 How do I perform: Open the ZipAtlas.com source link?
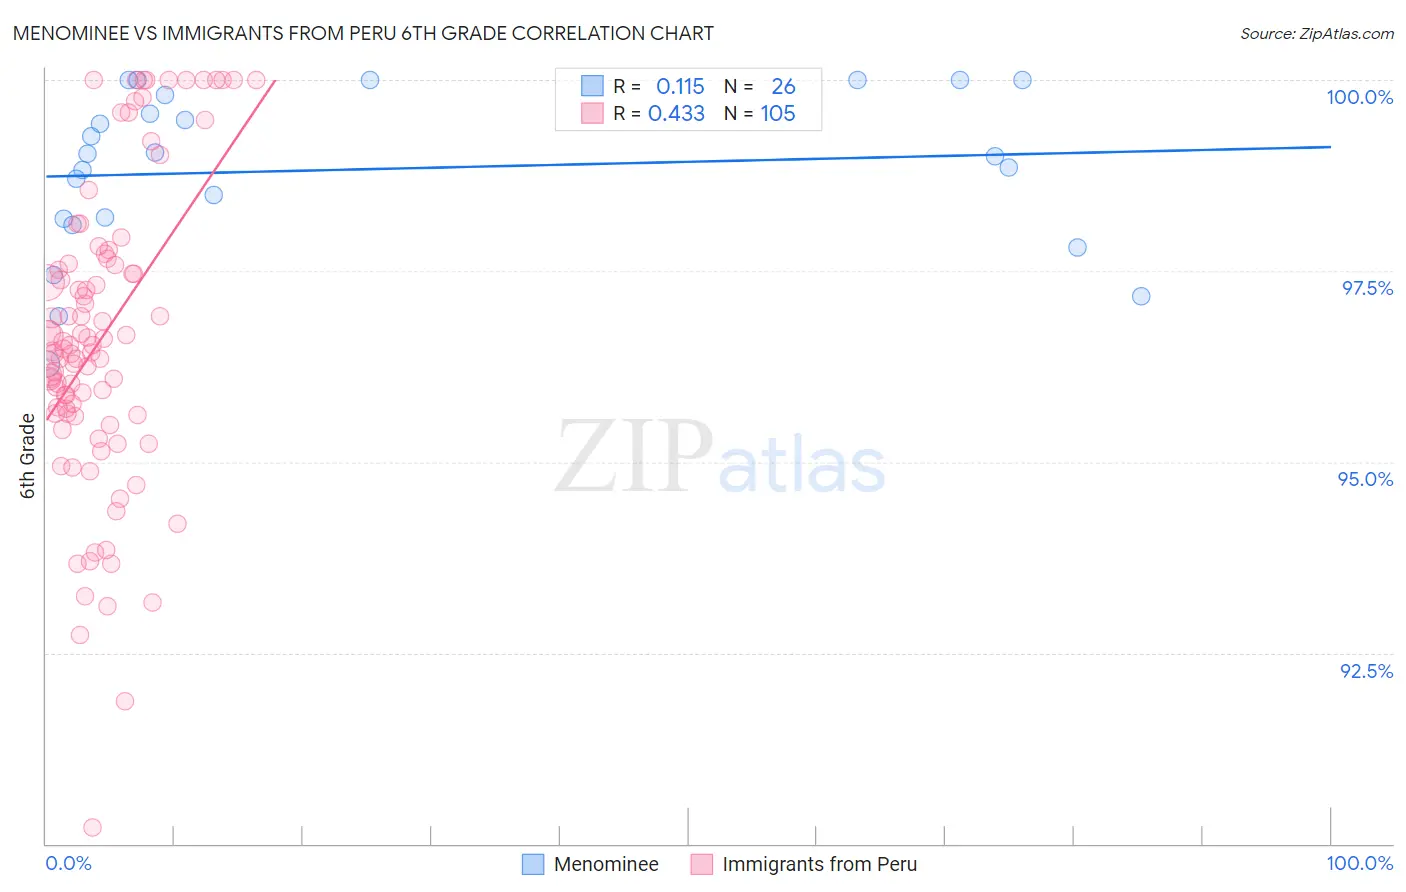coord(1317,33)
